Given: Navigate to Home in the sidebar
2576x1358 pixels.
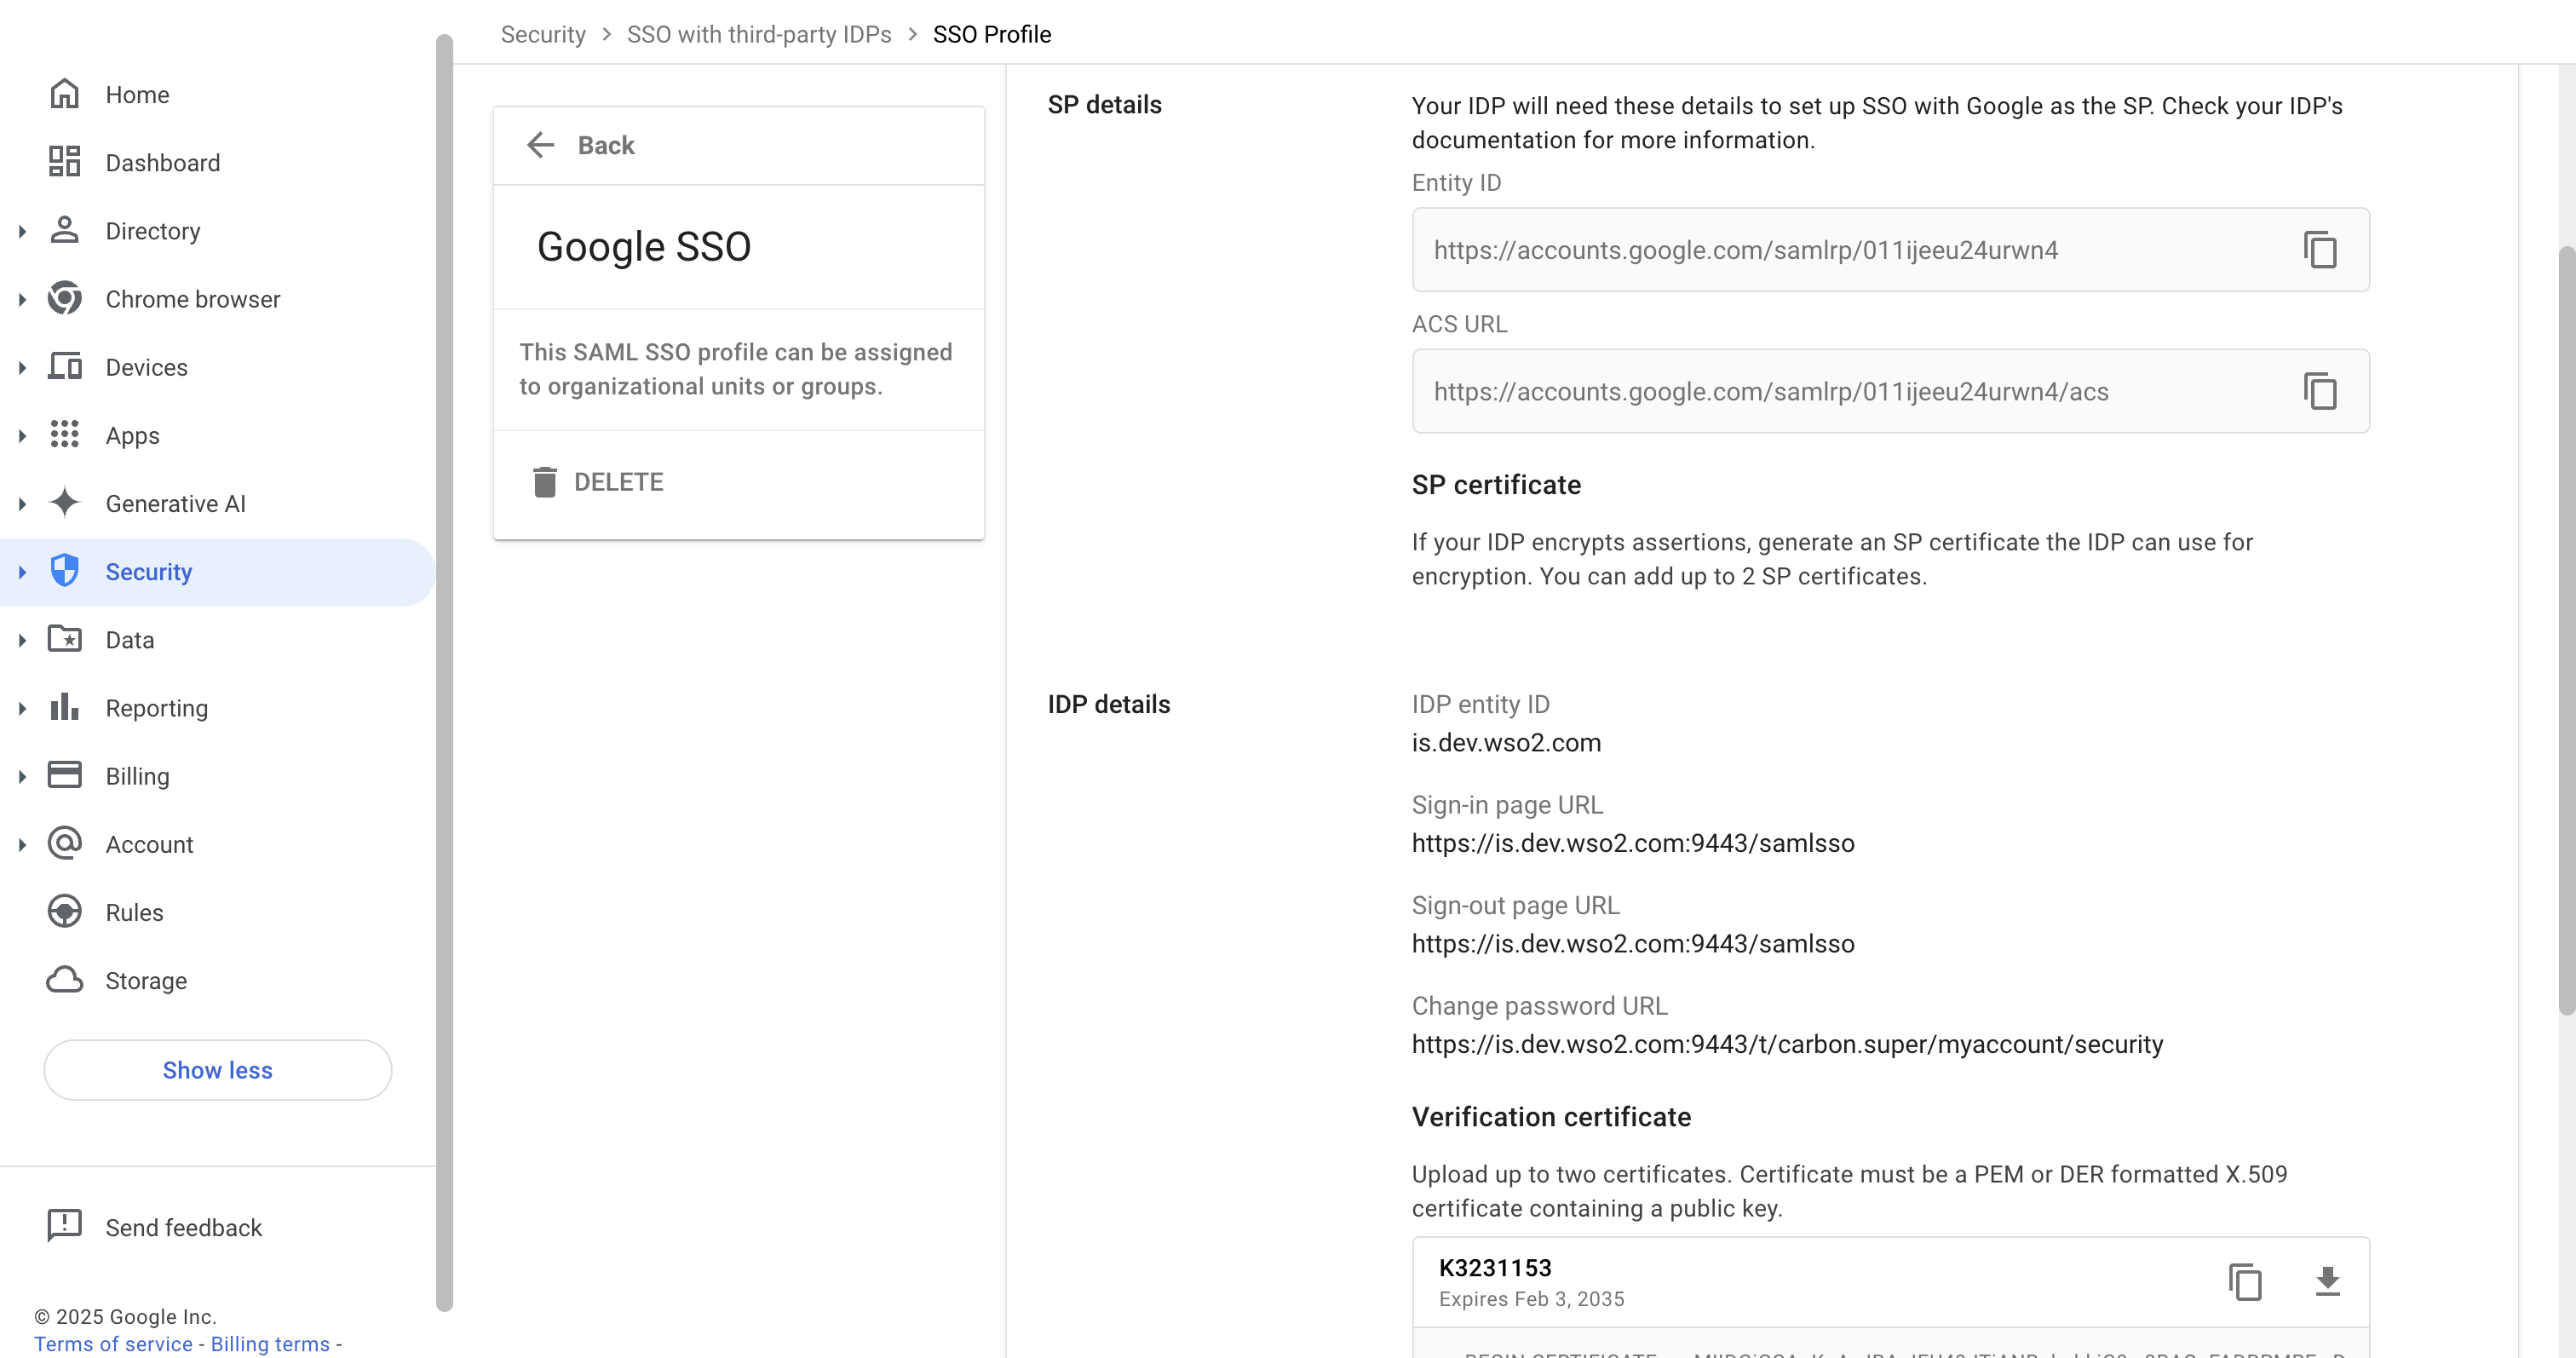Looking at the screenshot, I should click(137, 94).
